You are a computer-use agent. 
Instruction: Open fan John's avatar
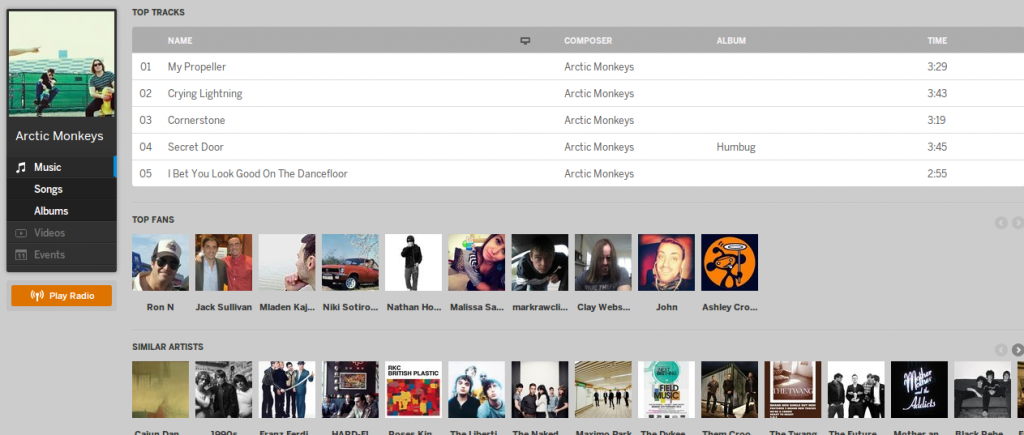click(666, 263)
